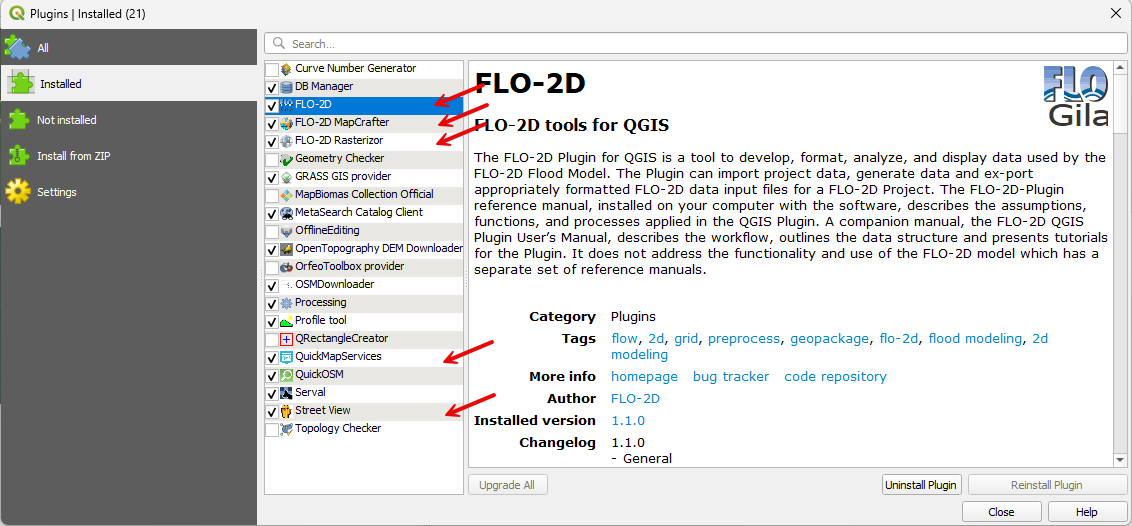Click the DB Manager plugin icon

click(286, 87)
